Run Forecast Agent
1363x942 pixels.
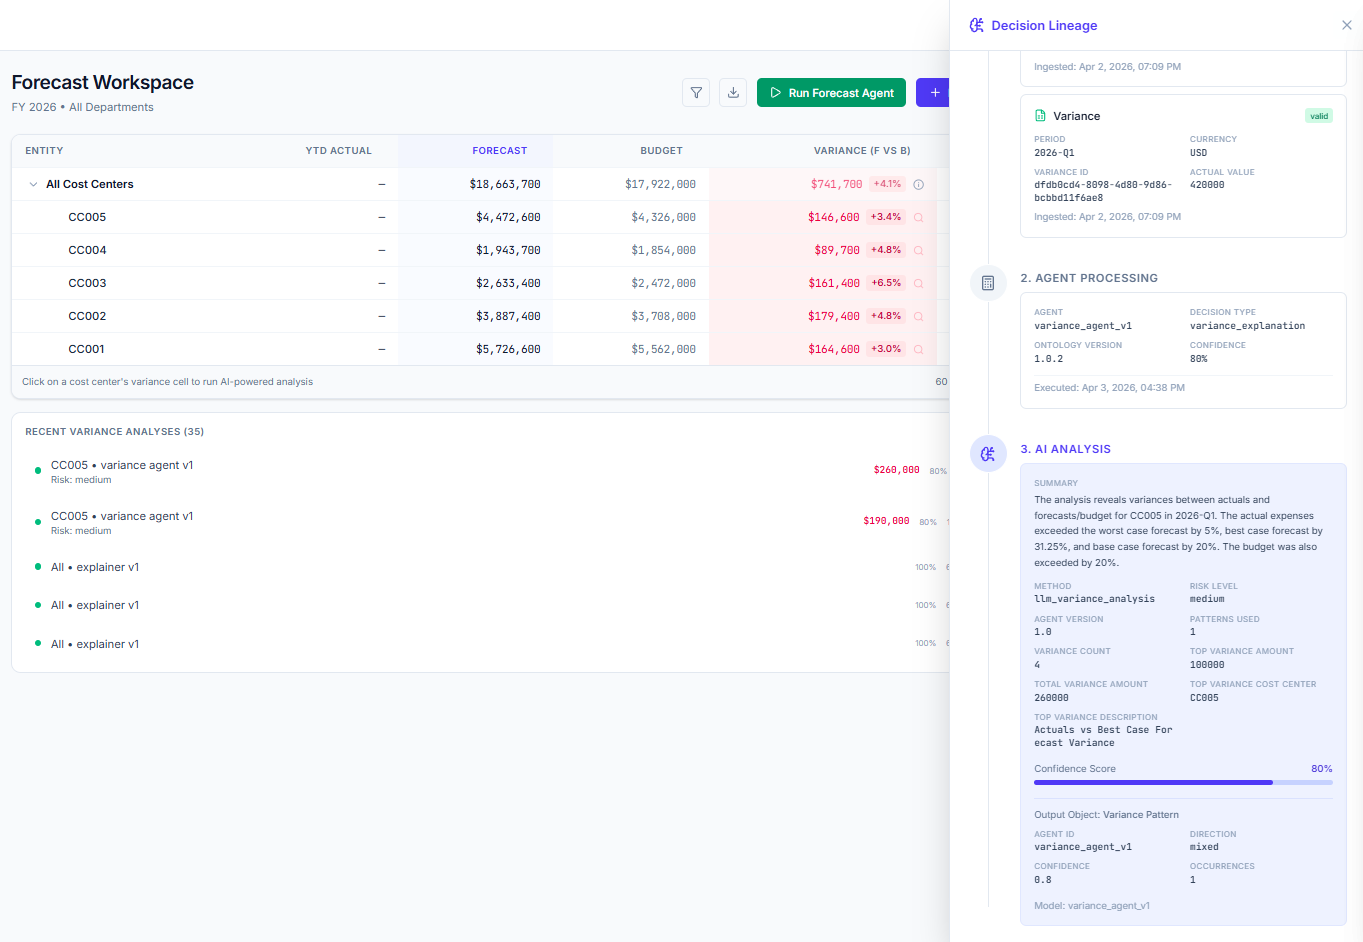pos(831,92)
